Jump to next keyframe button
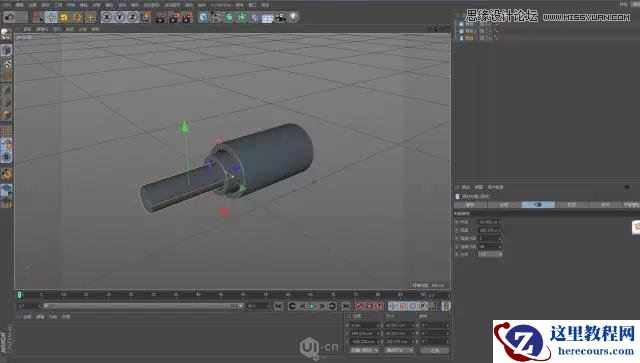The height and width of the screenshot is (363, 640). pyautogui.click(x=332, y=306)
